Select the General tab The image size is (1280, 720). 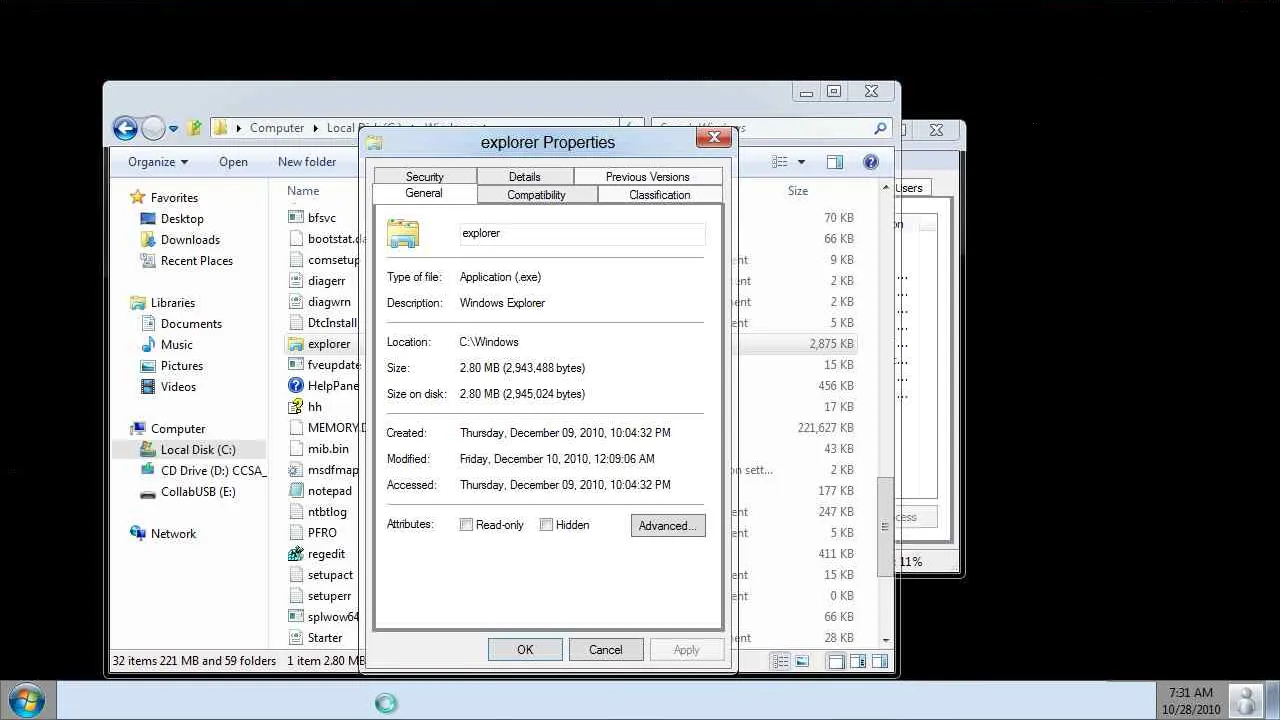pyautogui.click(x=424, y=193)
